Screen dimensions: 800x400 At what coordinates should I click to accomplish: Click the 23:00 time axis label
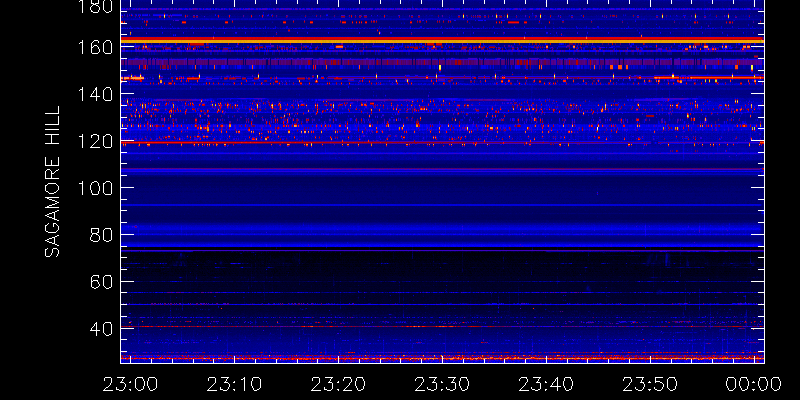[x=130, y=384]
